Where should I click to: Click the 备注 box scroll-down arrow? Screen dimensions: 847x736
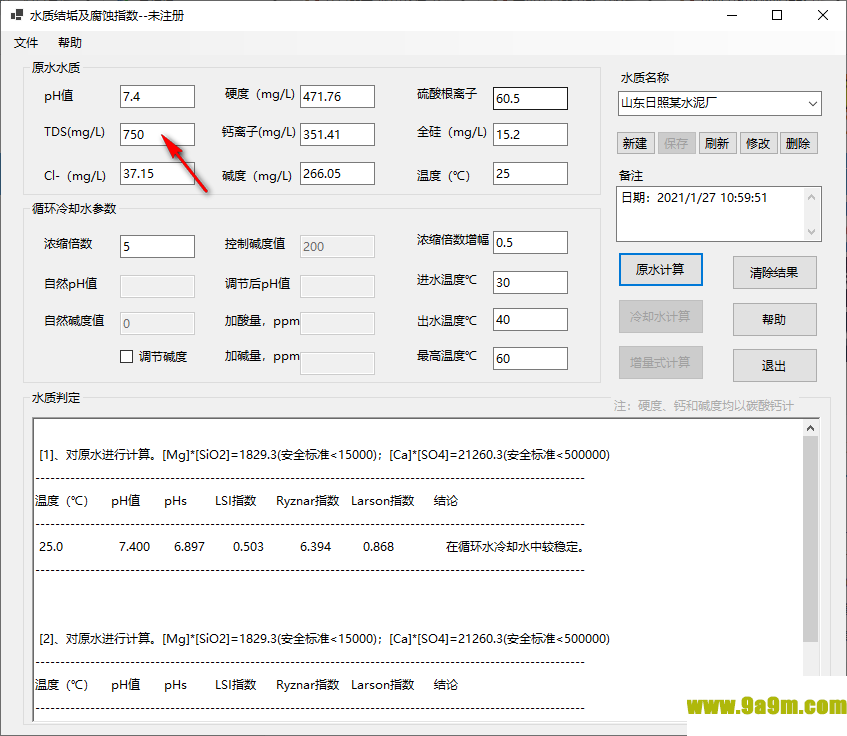point(811,232)
